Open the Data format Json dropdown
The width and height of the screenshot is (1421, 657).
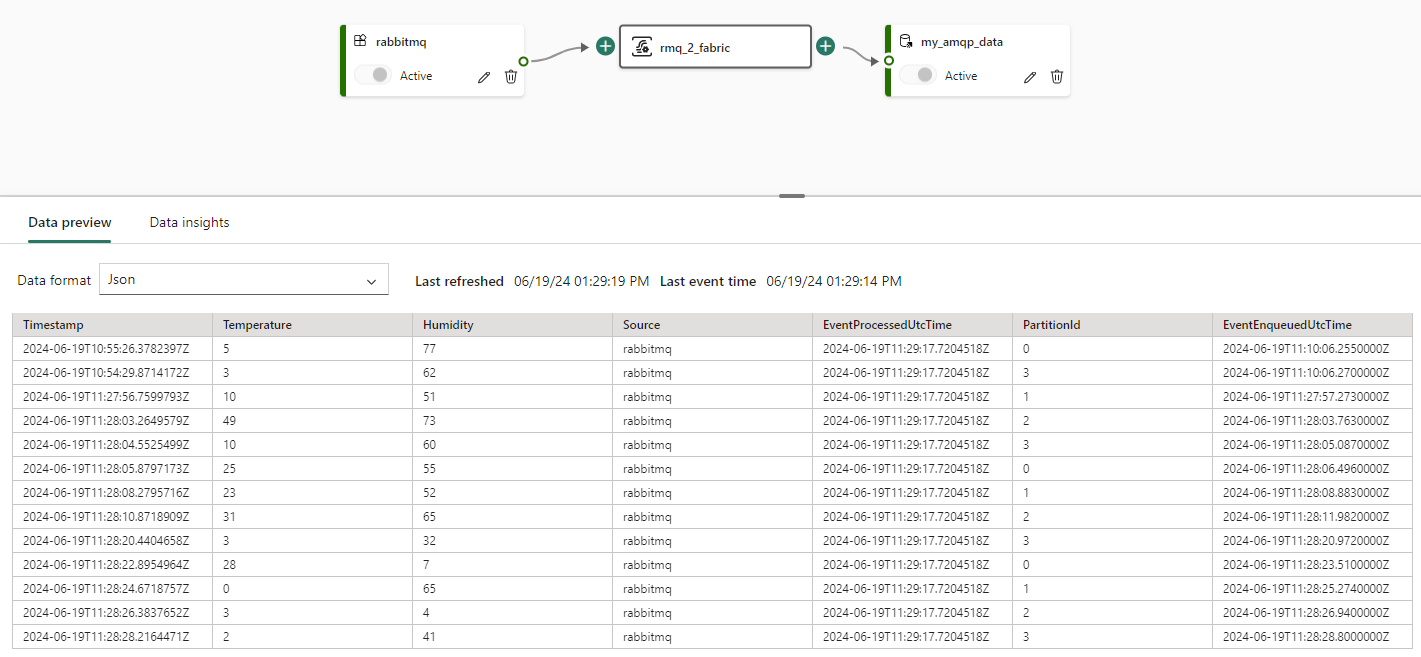point(244,280)
